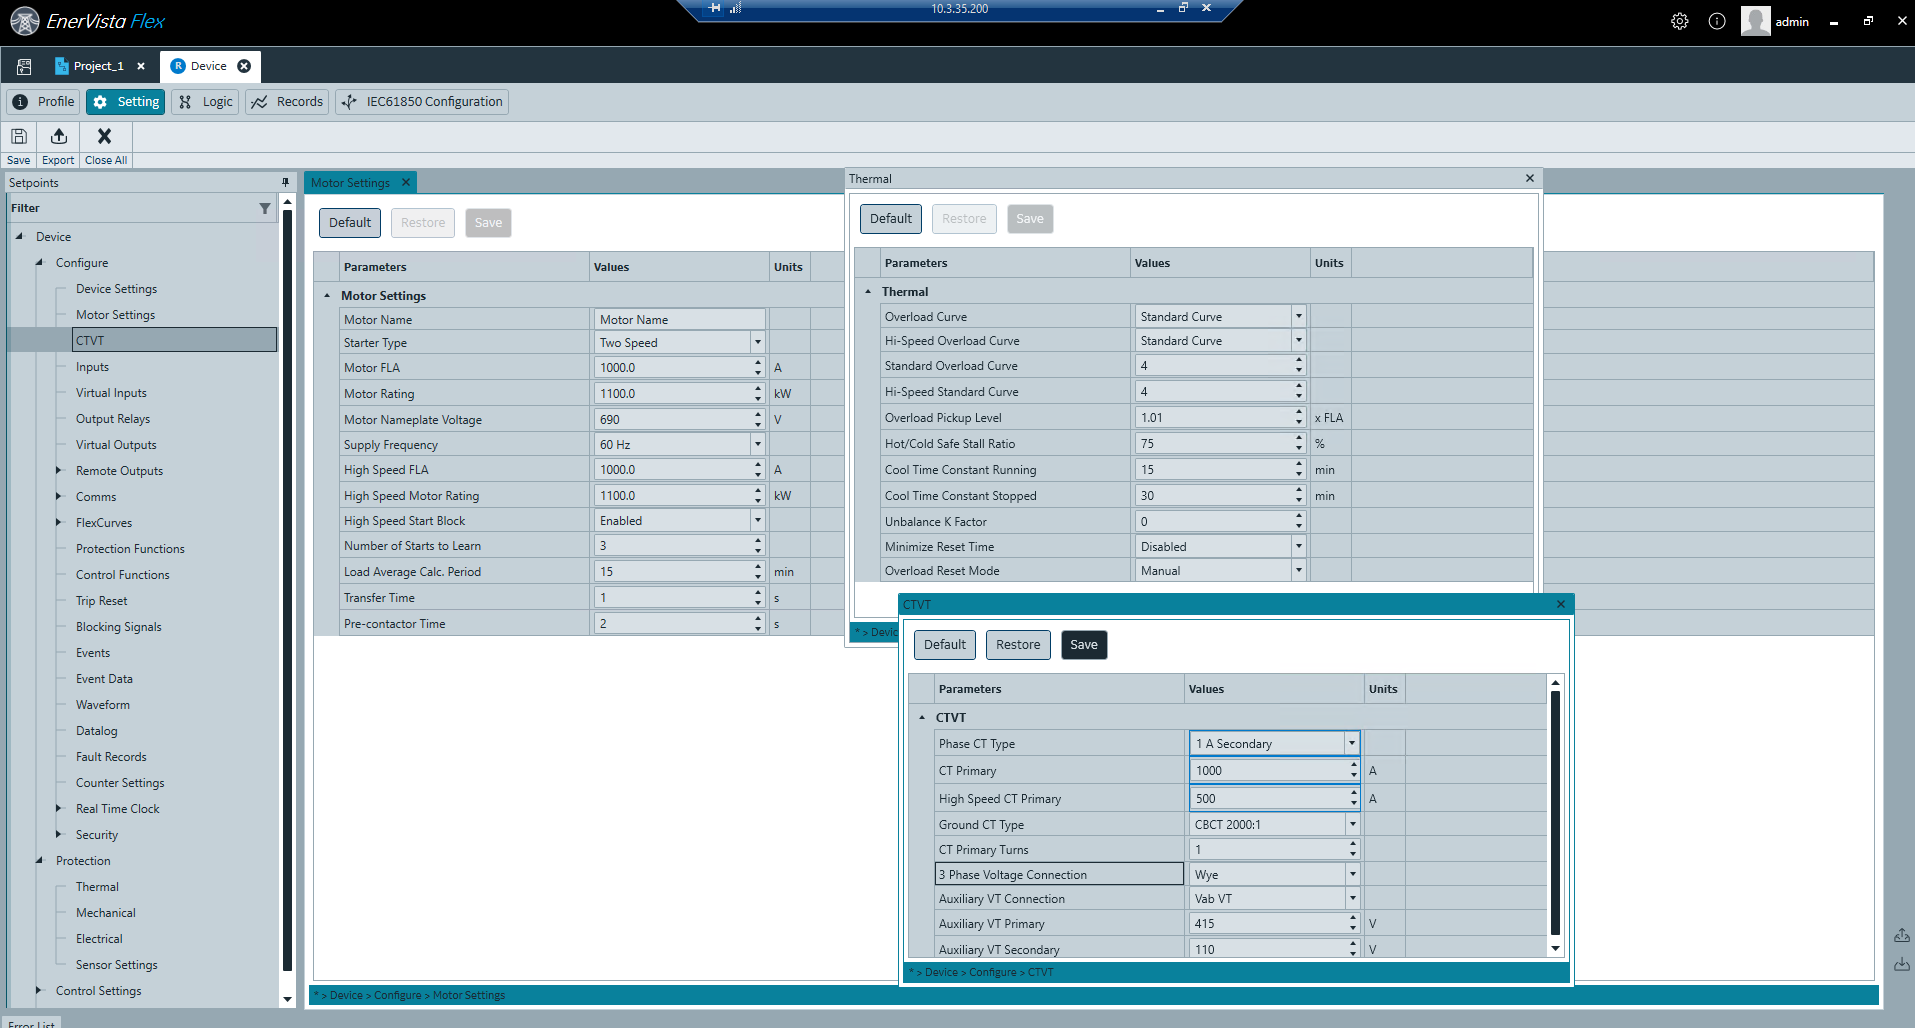Screen dimensions: 1915x1028
Task: Open the Phase CT Type dropdown
Action: pyautogui.click(x=1352, y=743)
